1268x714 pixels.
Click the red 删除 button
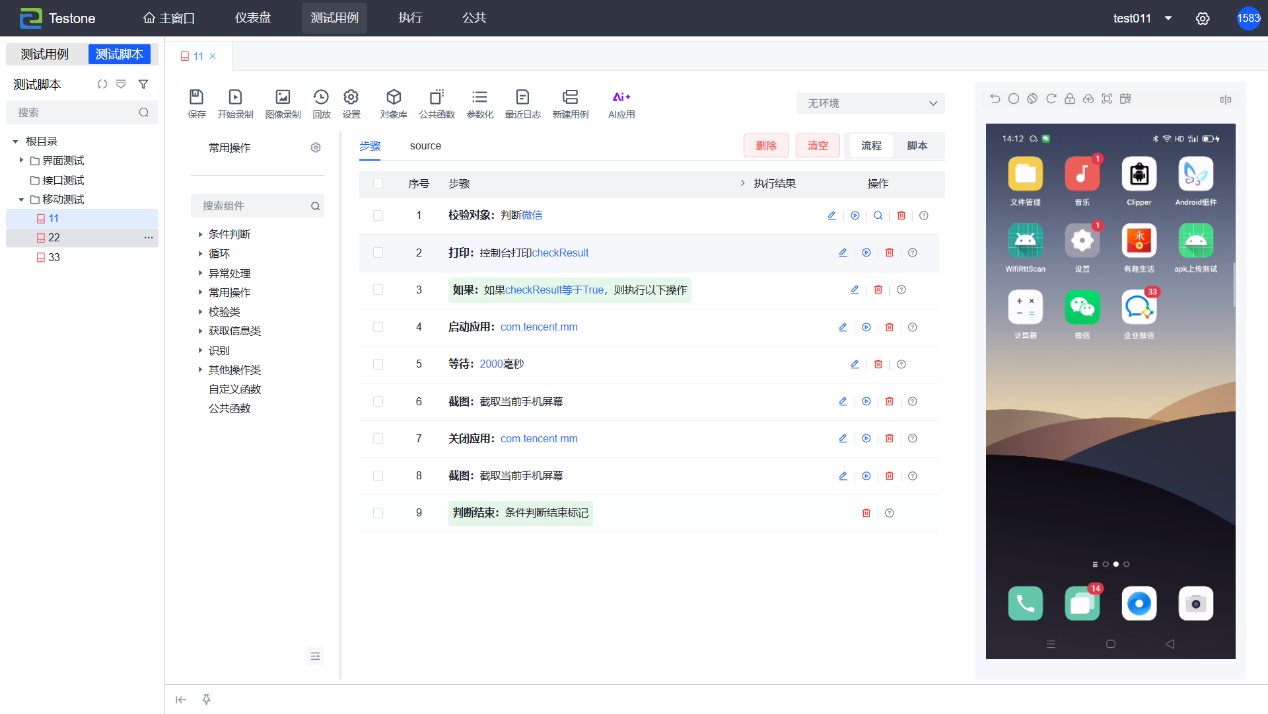(x=766, y=146)
